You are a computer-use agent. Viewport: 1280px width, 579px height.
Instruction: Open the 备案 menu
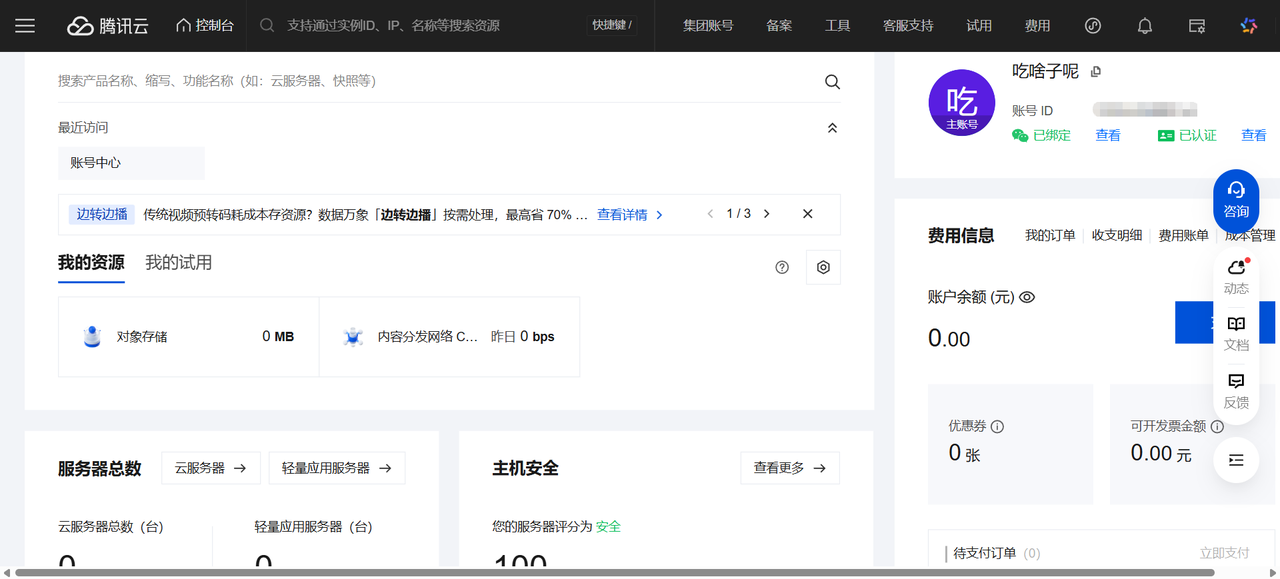point(779,26)
